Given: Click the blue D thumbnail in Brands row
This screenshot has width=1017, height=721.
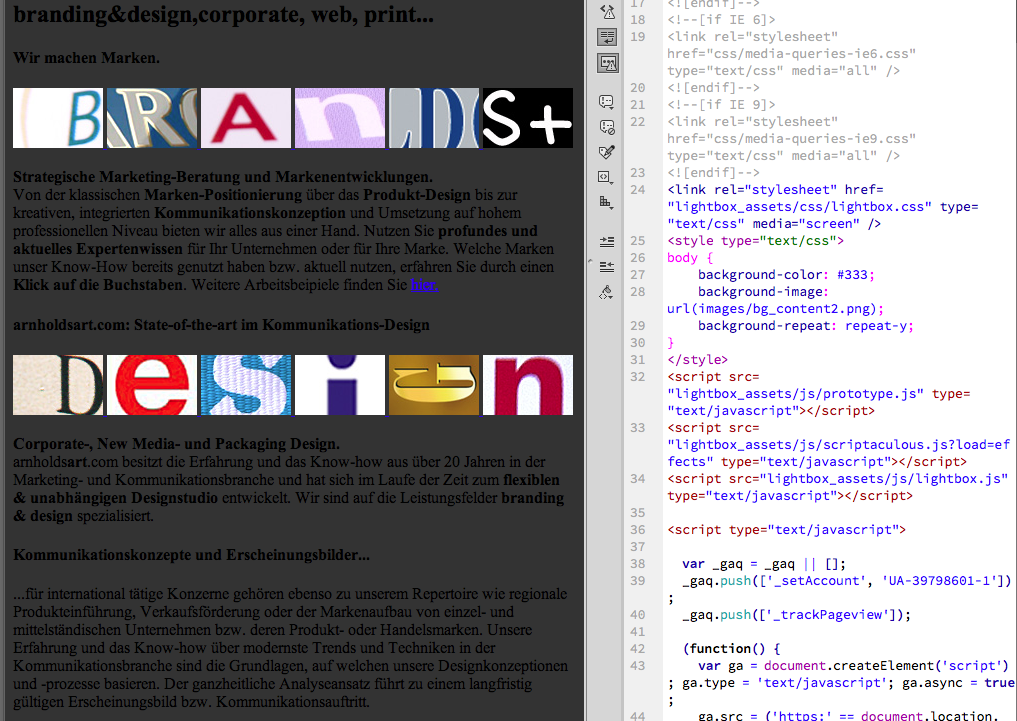Looking at the screenshot, I should 434,118.
